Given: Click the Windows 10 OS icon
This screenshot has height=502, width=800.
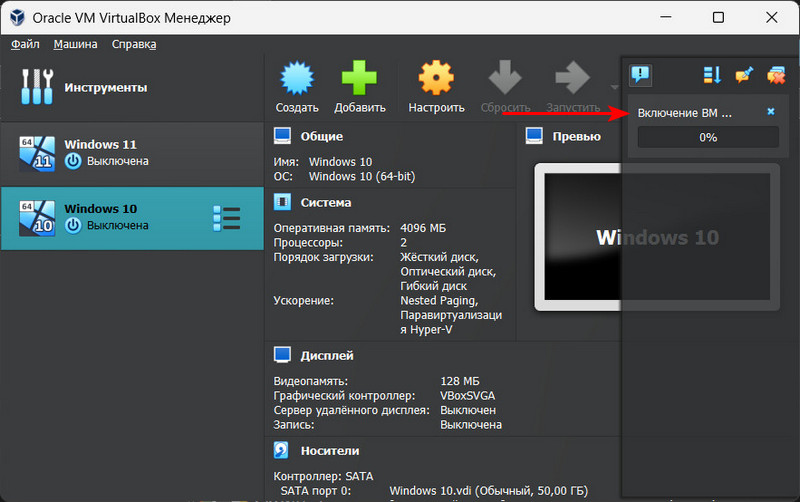Looking at the screenshot, I should (37, 218).
